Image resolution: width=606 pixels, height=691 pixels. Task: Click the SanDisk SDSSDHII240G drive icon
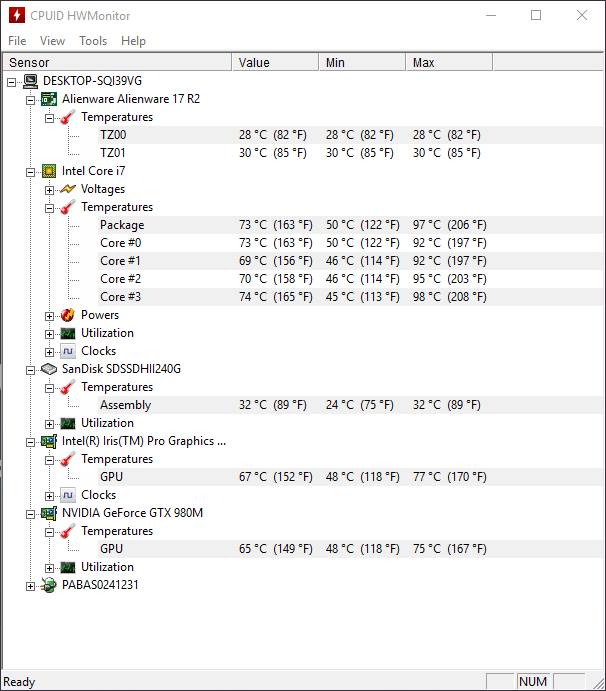[49, 369]
